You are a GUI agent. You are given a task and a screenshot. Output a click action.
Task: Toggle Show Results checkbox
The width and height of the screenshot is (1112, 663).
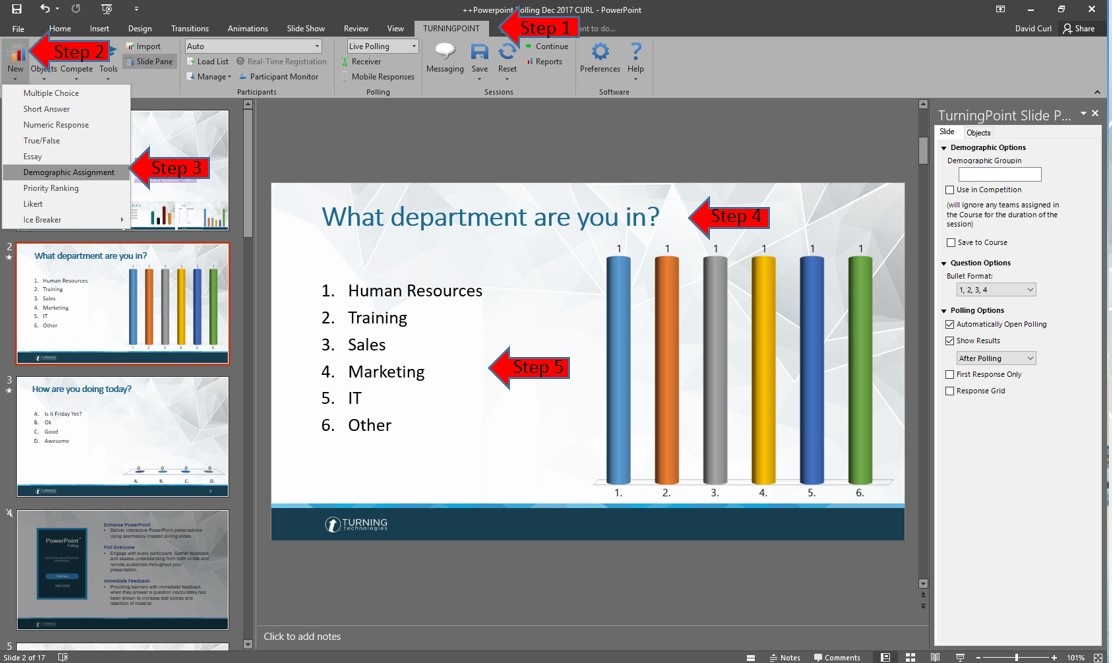950,341
